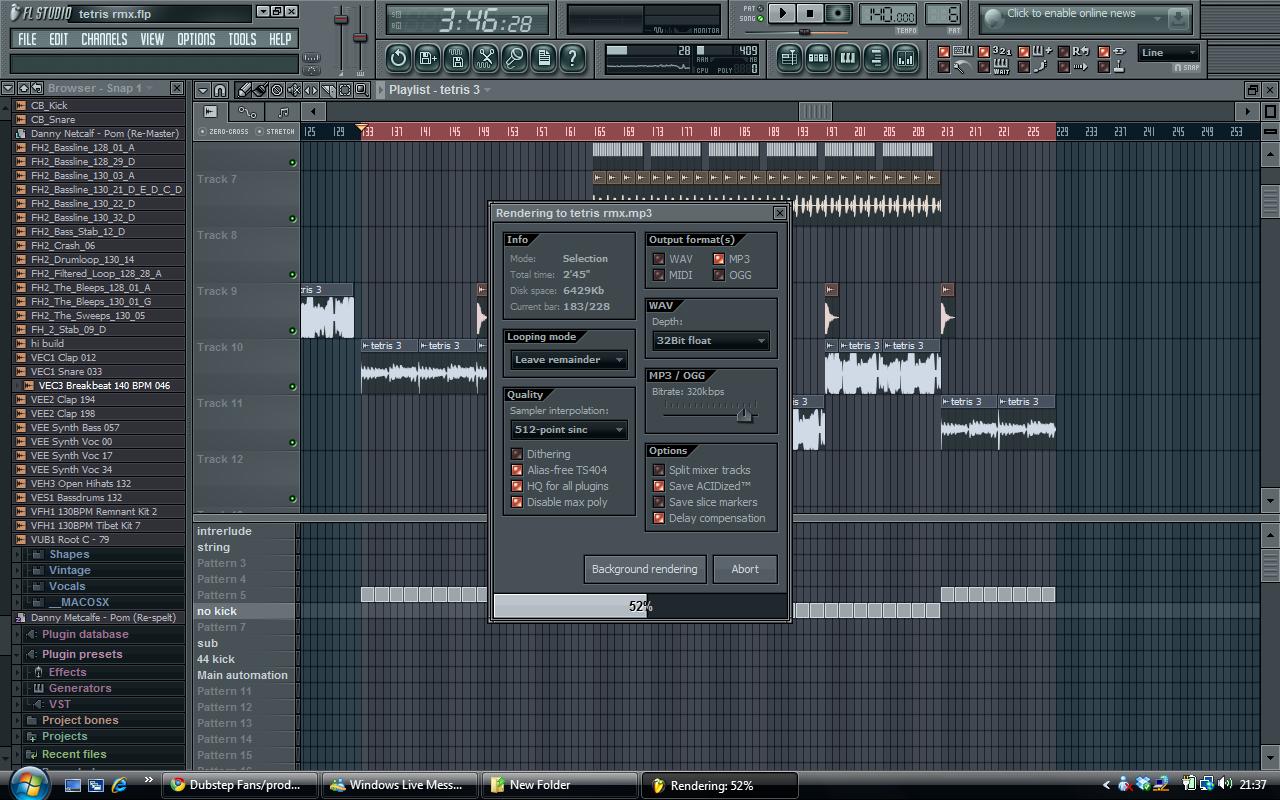The image size is (1280, 800).
Task: Show the playlist window via its toolbar icon
Action: click(x=789, y=58)
